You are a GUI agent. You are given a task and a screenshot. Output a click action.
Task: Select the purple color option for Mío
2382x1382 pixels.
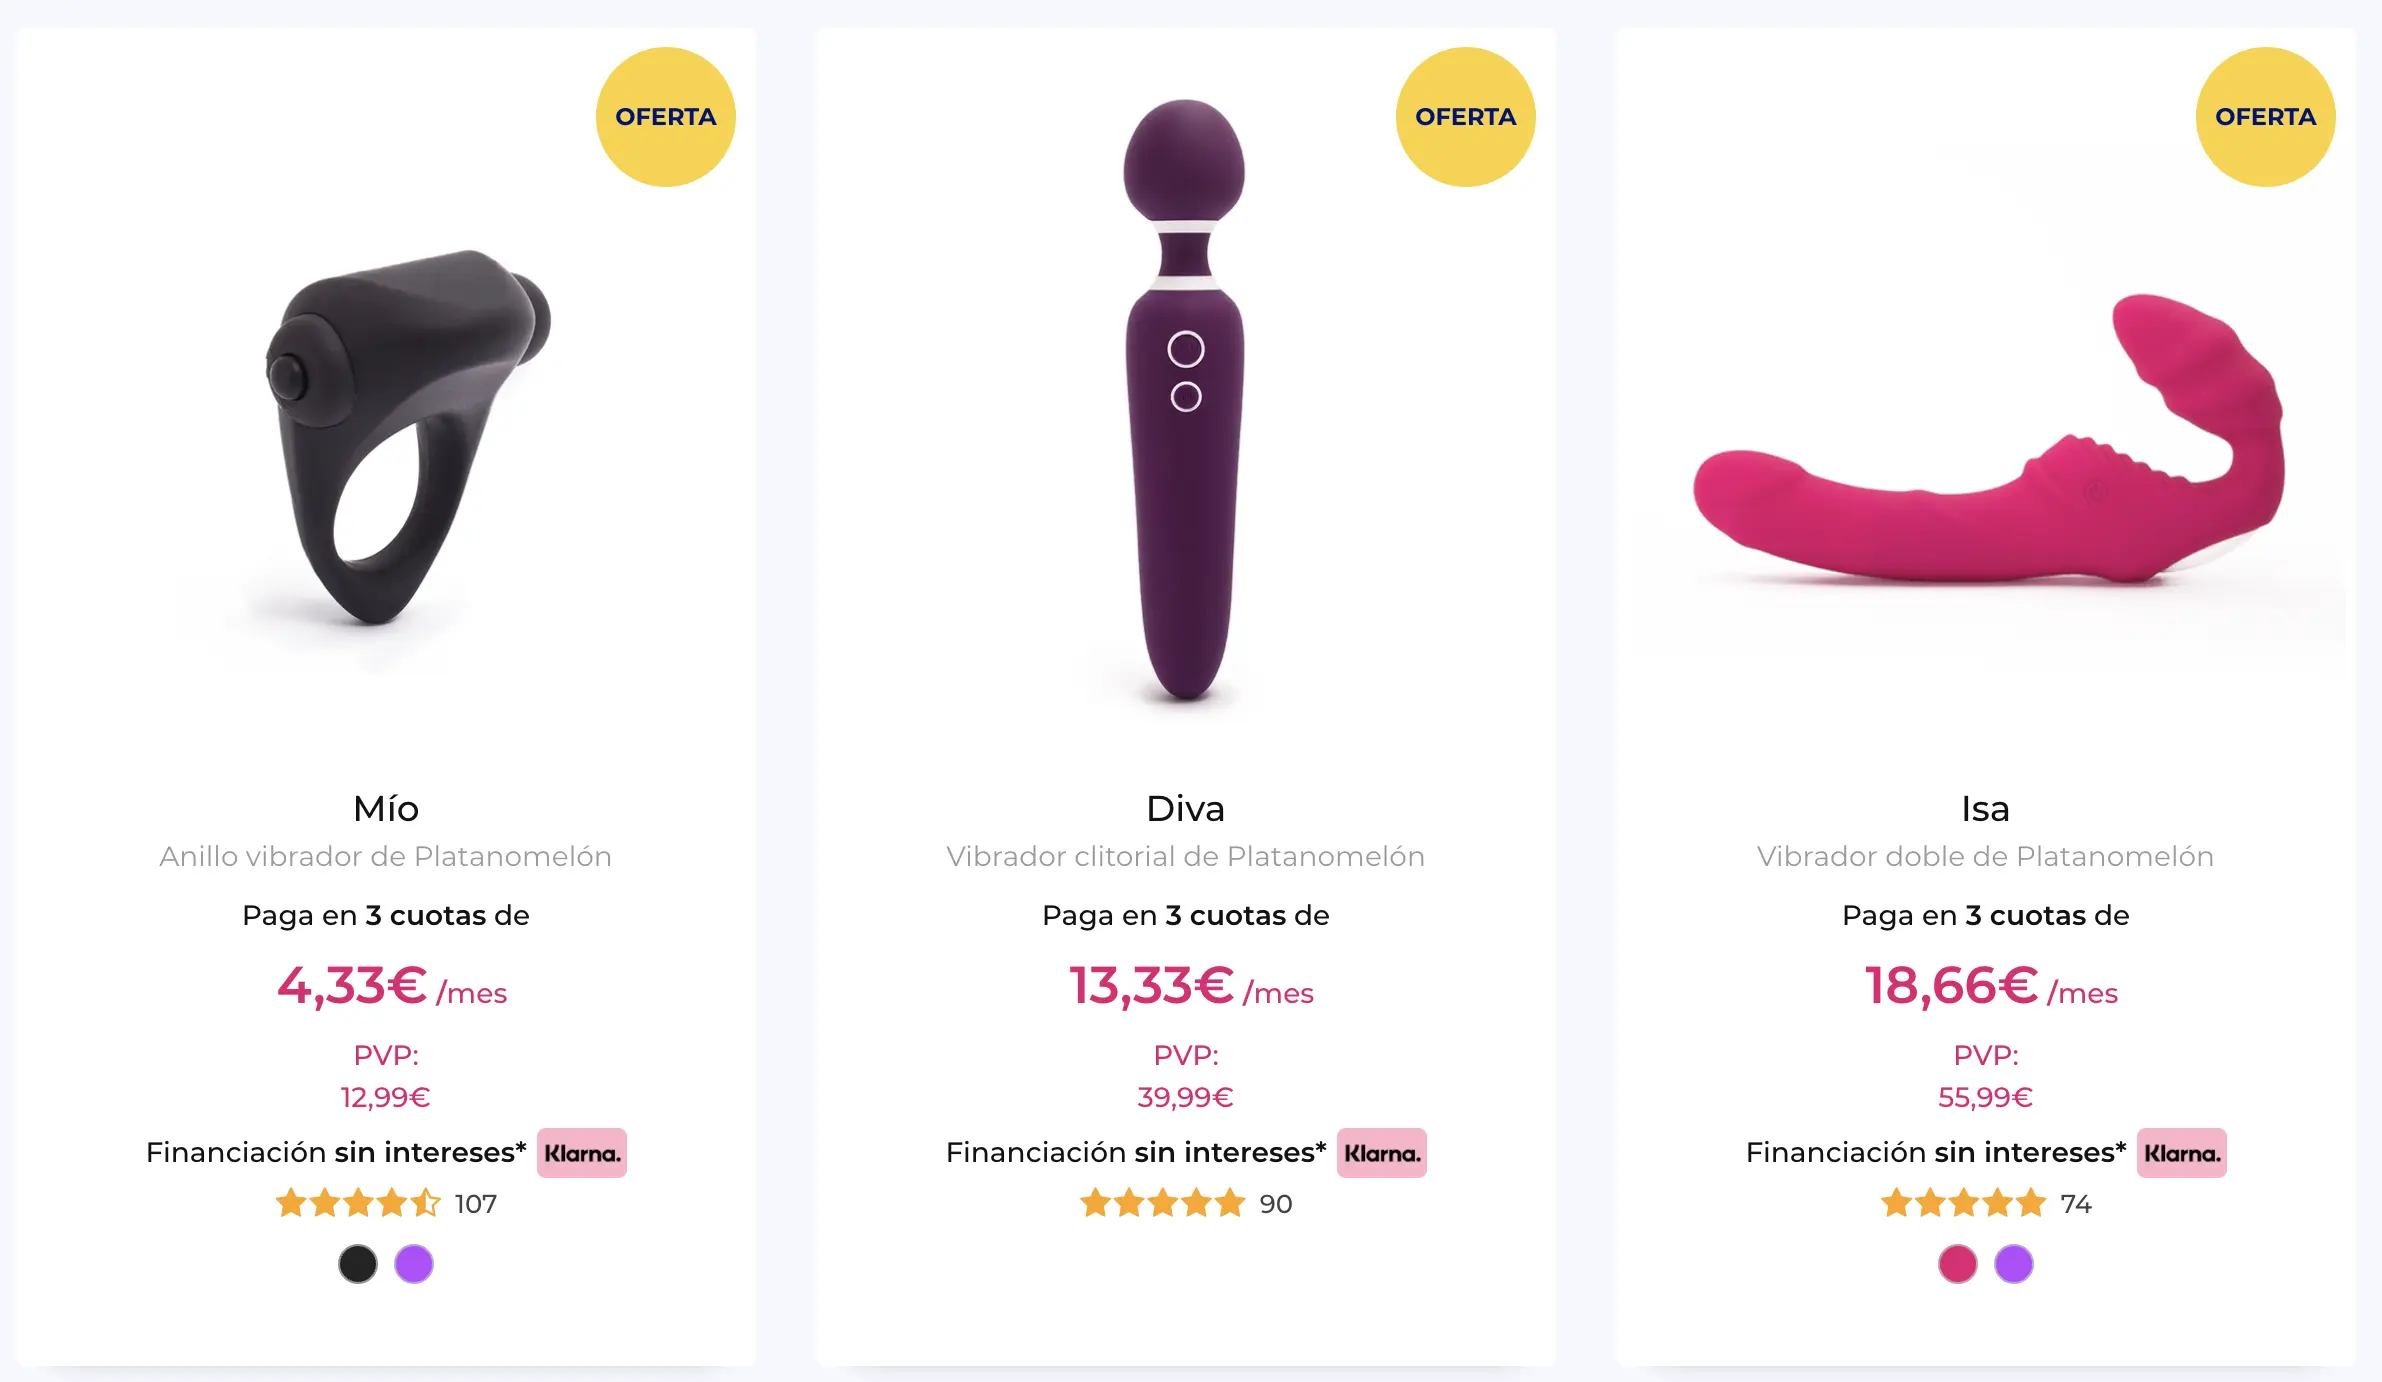point(414,1264)
